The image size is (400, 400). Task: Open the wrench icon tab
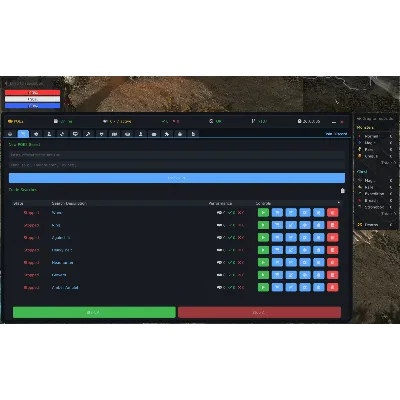click(x=88, y=134)
